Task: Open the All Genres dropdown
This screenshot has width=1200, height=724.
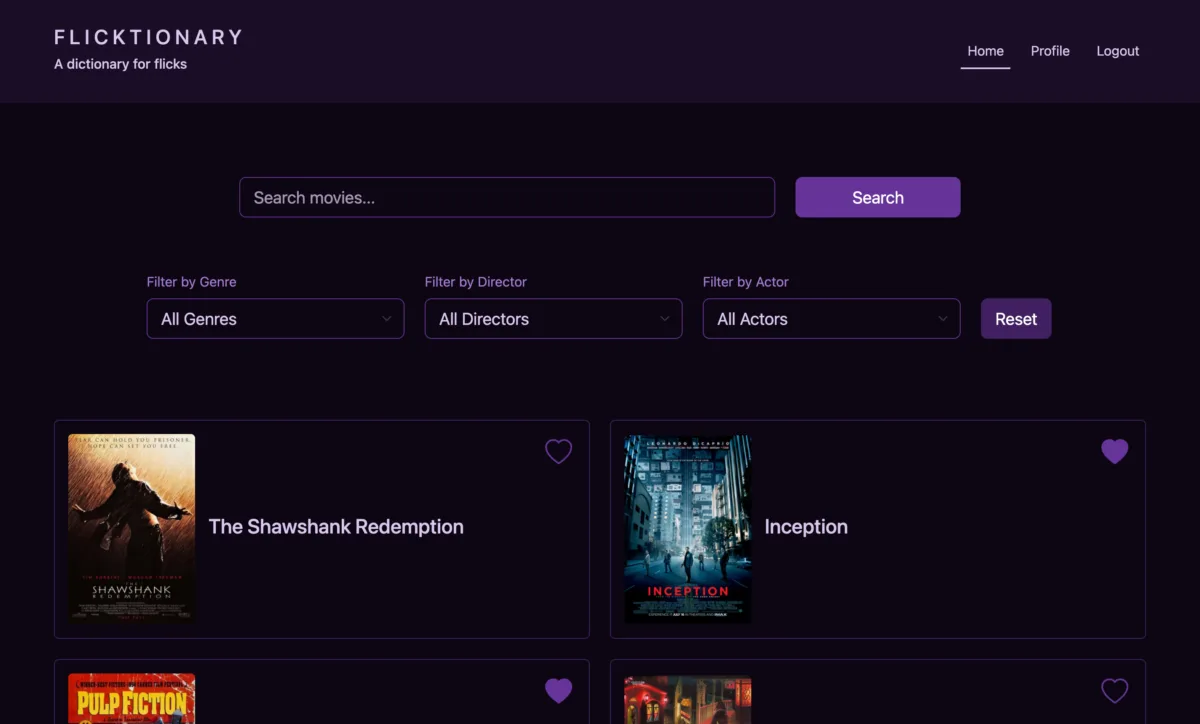Action: [275, 318]
